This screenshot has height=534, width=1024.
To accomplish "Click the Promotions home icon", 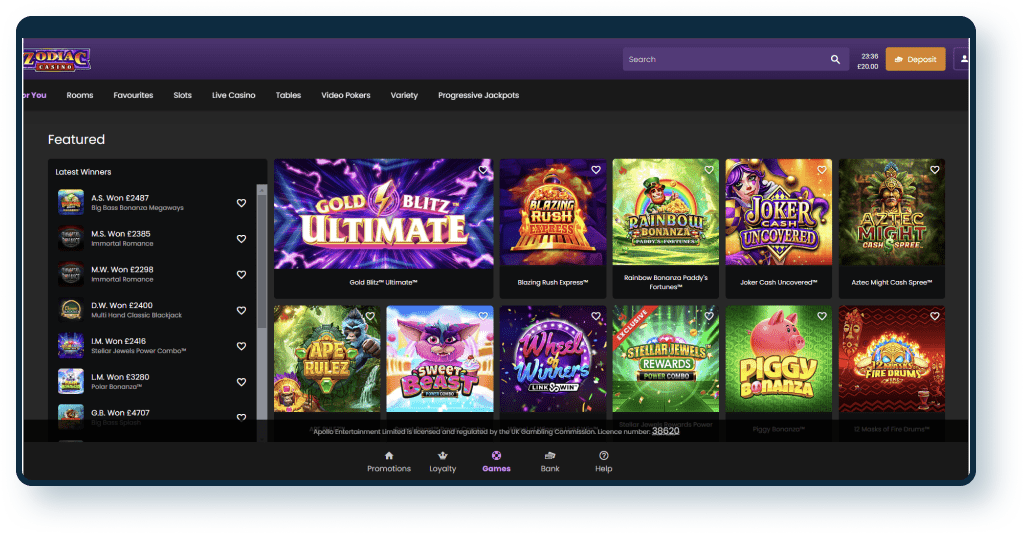I will [x=389, y=456].
